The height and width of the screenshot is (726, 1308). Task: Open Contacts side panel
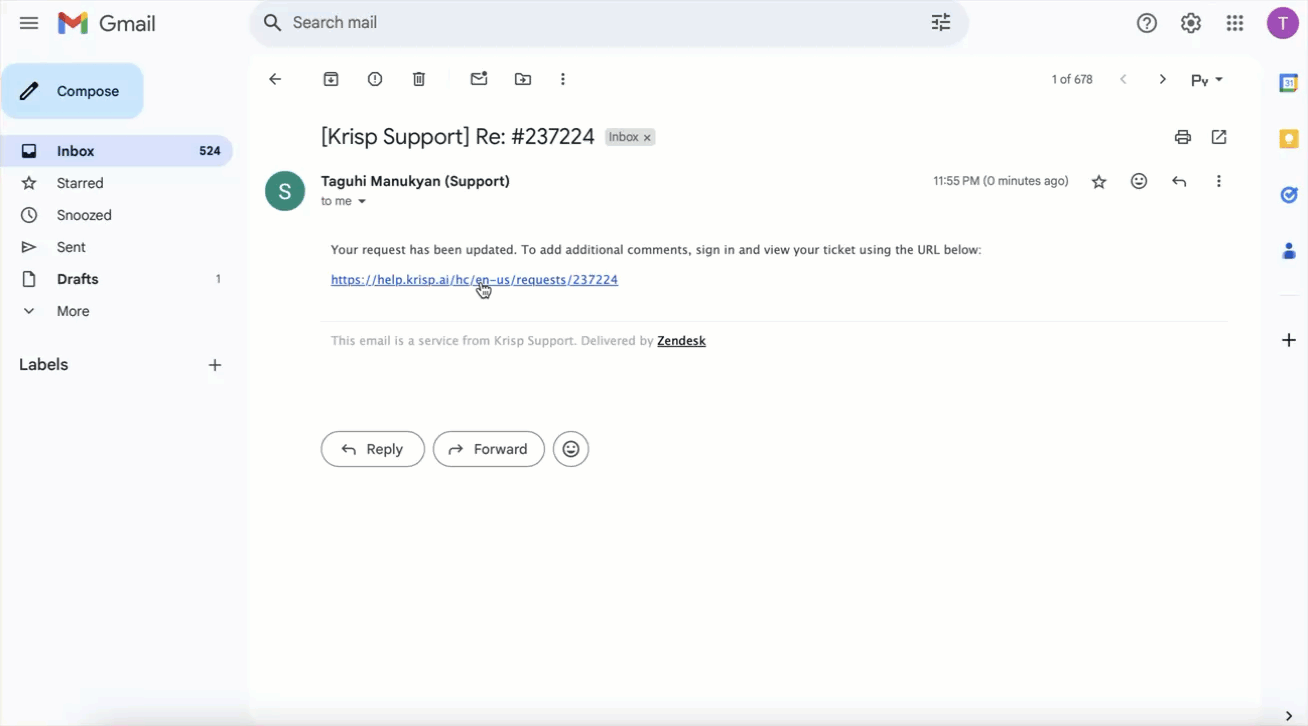[1289, 251]
